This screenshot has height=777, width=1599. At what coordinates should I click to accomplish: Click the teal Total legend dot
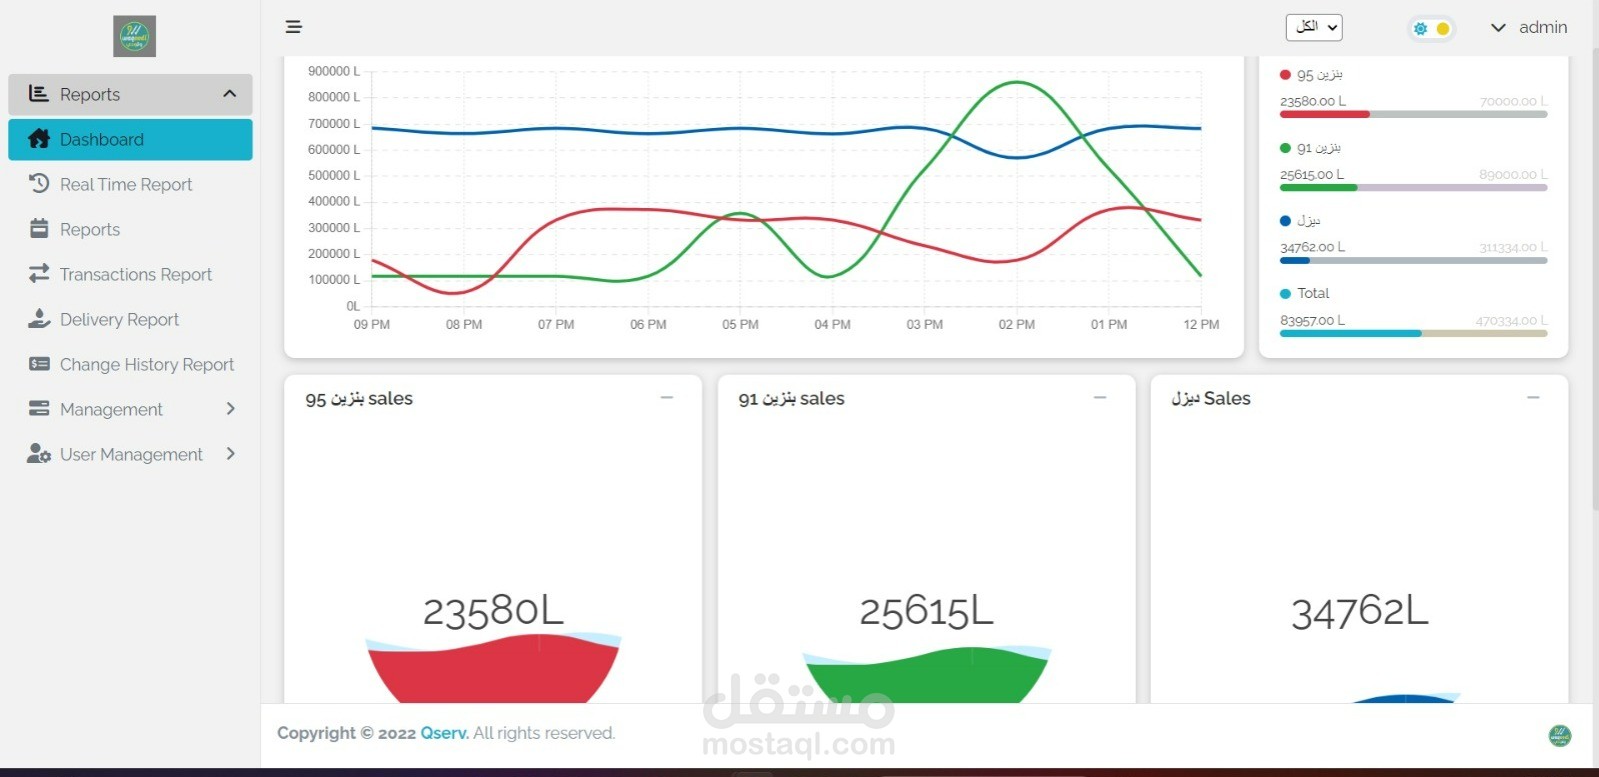(1285, 293)
